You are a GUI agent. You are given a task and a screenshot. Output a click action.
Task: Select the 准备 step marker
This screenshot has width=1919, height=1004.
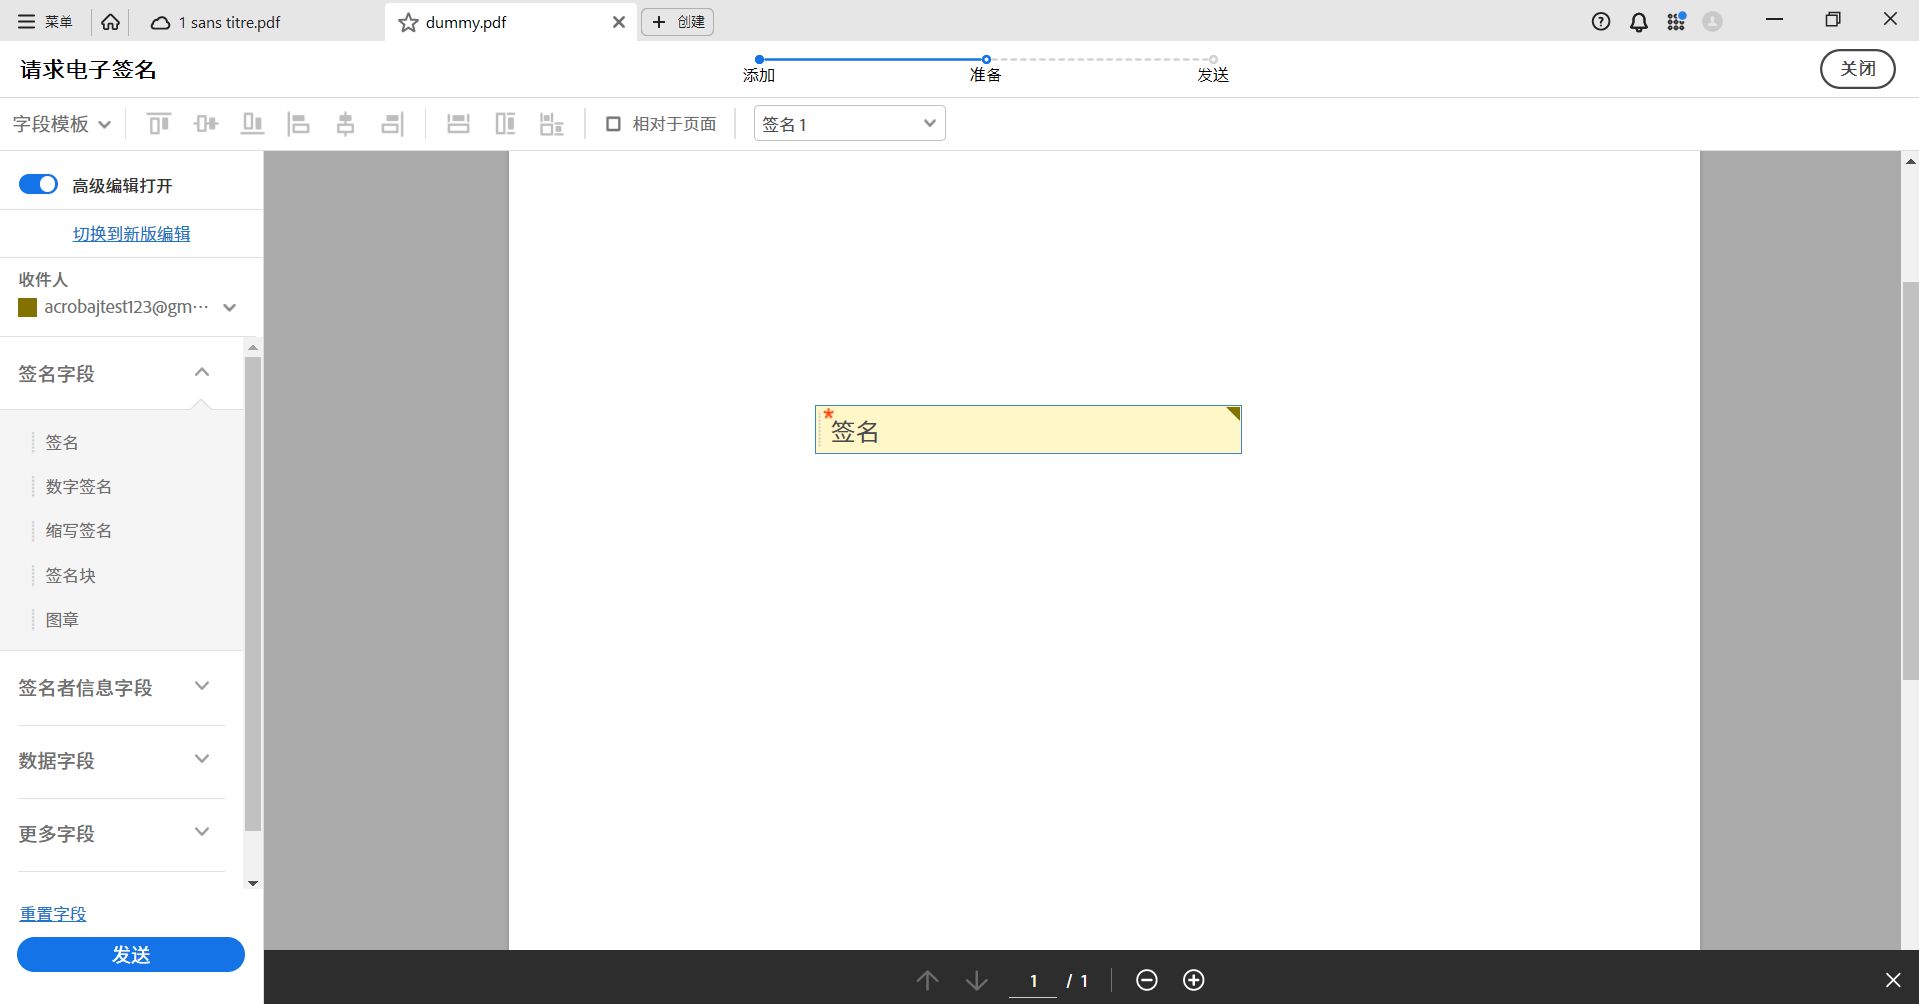tap(986, 60)
